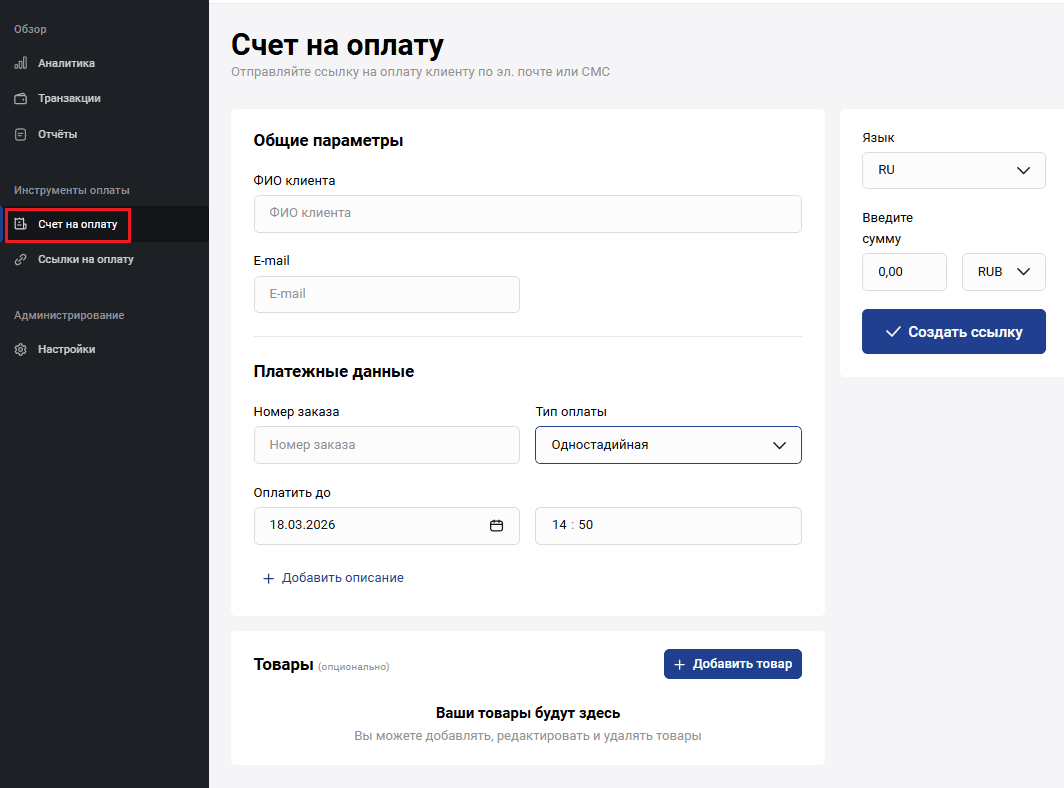Click the Ссылки на оплату chain icon
The width and height of the screenshot is (1064, 788).
click(x=20, y=260)
